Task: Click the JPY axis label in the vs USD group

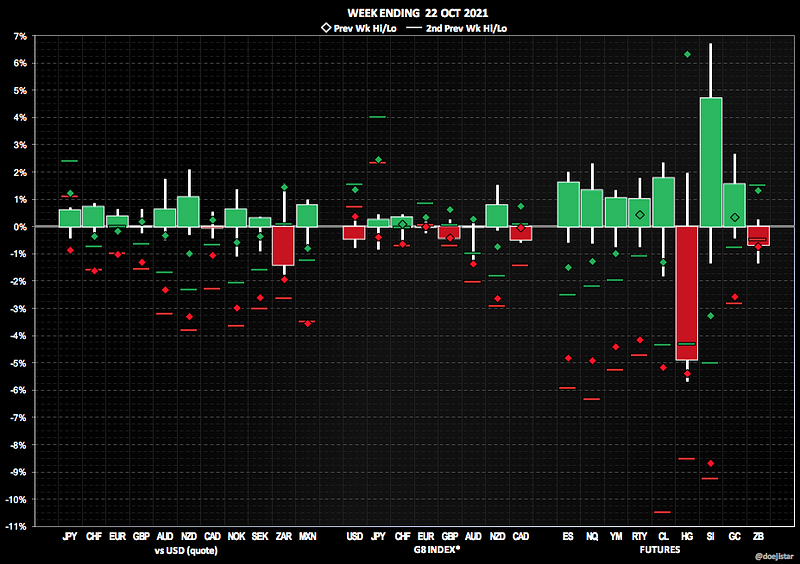Action: point(70,536)
